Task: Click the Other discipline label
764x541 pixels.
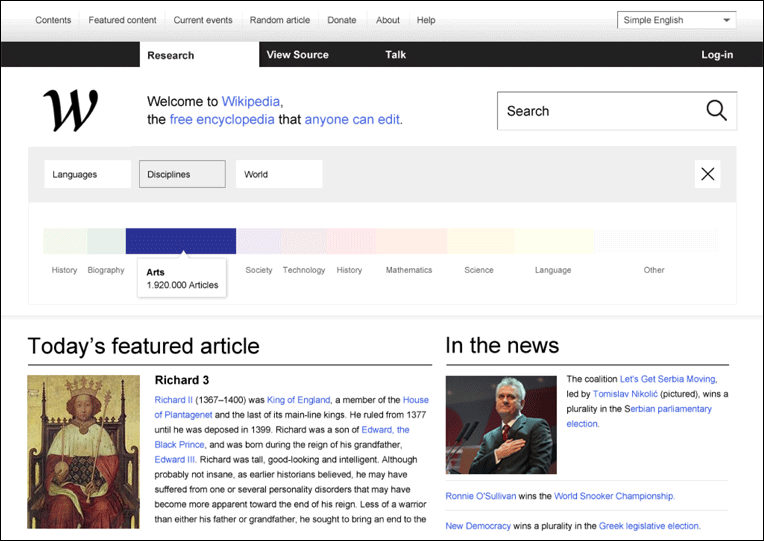Action: [653, 270]
